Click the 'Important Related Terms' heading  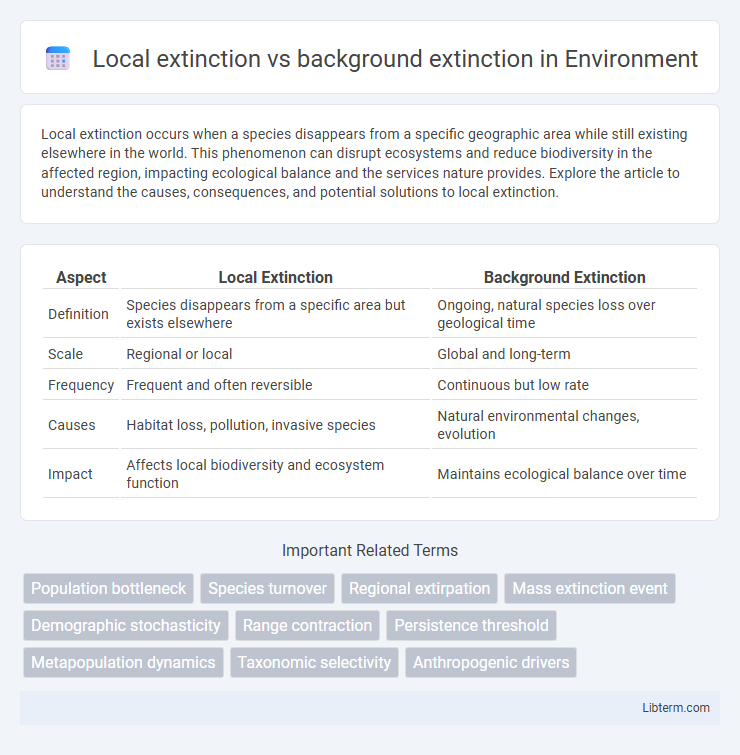click(x=370, y=550)
